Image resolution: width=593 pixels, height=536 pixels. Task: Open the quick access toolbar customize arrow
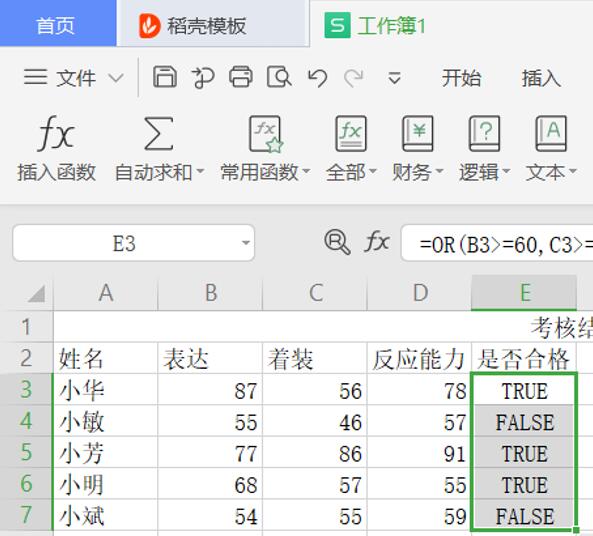pos(394,78)
